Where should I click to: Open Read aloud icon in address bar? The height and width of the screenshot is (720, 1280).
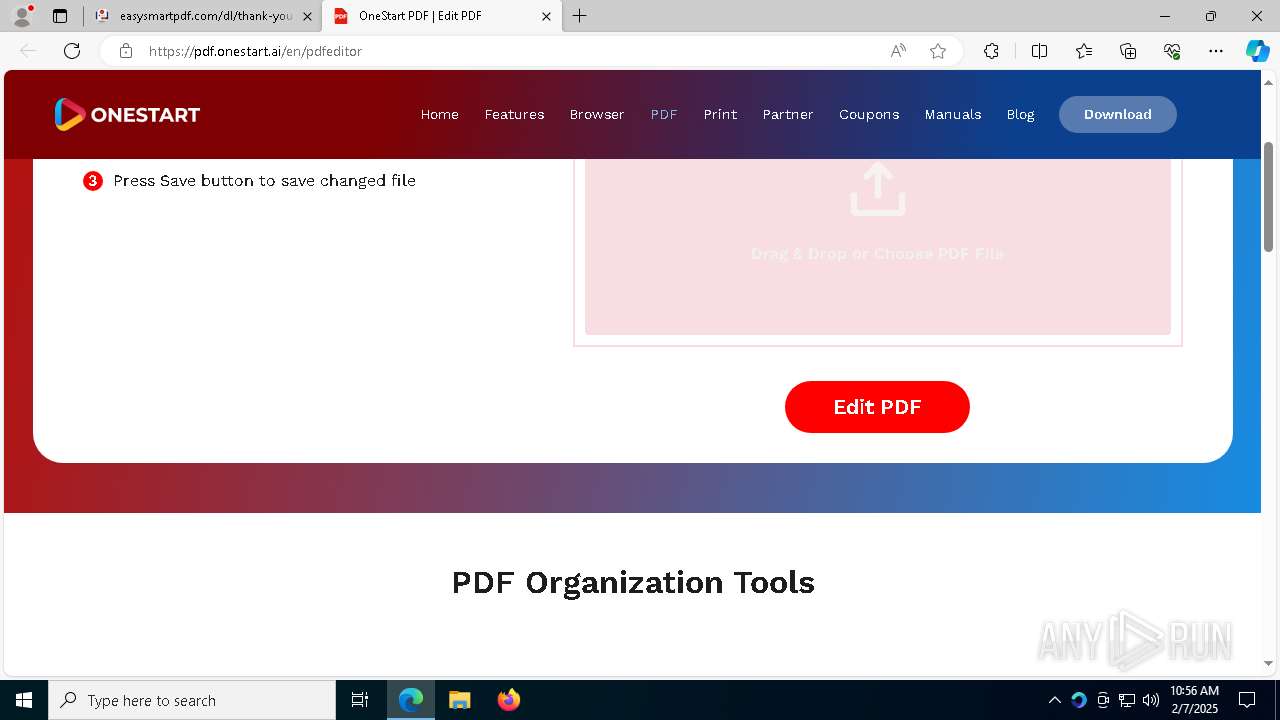[x=898, y=51]
